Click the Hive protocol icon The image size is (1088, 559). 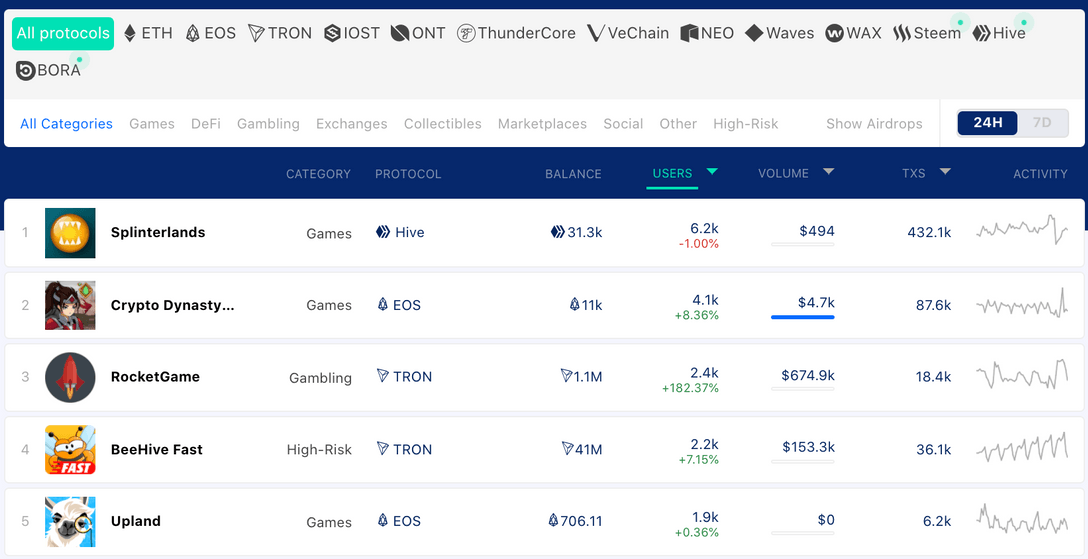pos(981,33)
